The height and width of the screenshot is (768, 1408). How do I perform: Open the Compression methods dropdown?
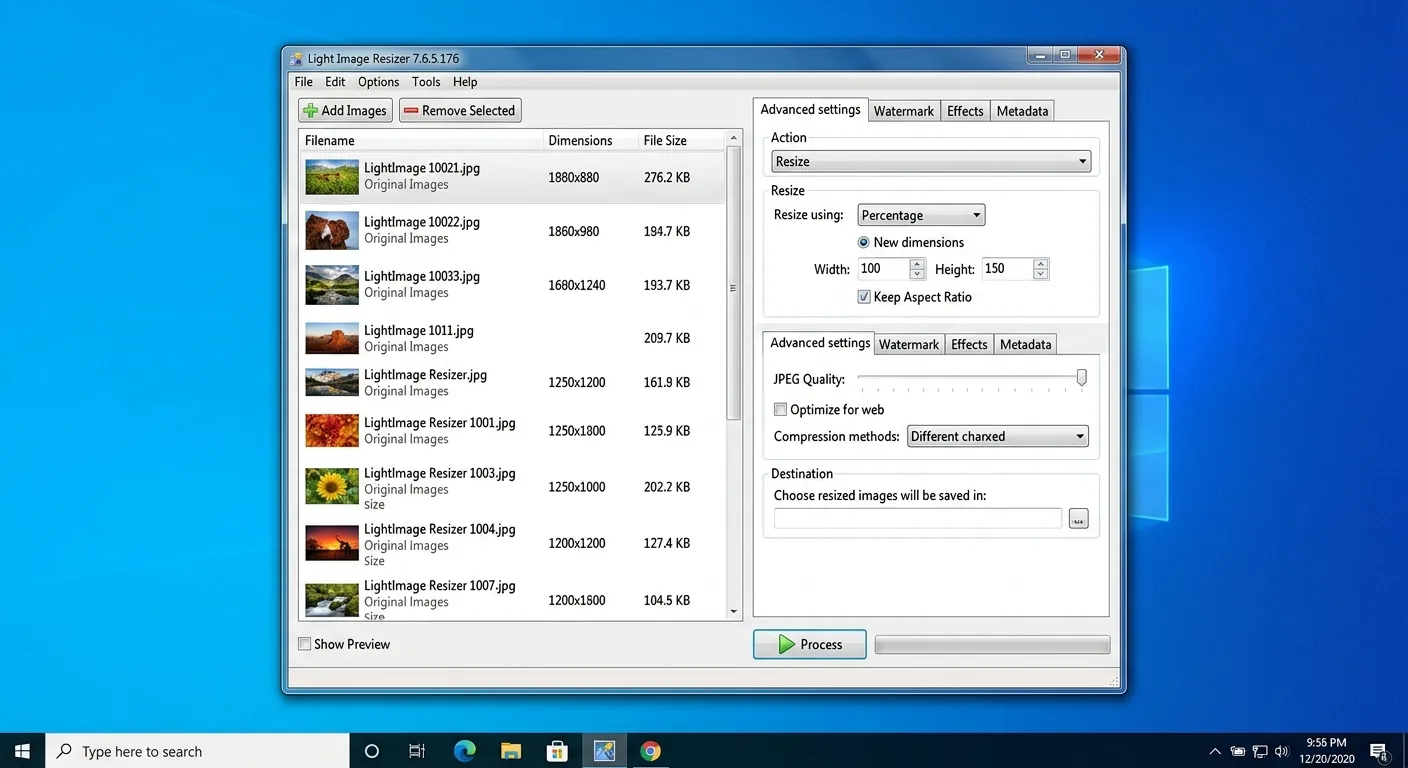coord(997,436)
